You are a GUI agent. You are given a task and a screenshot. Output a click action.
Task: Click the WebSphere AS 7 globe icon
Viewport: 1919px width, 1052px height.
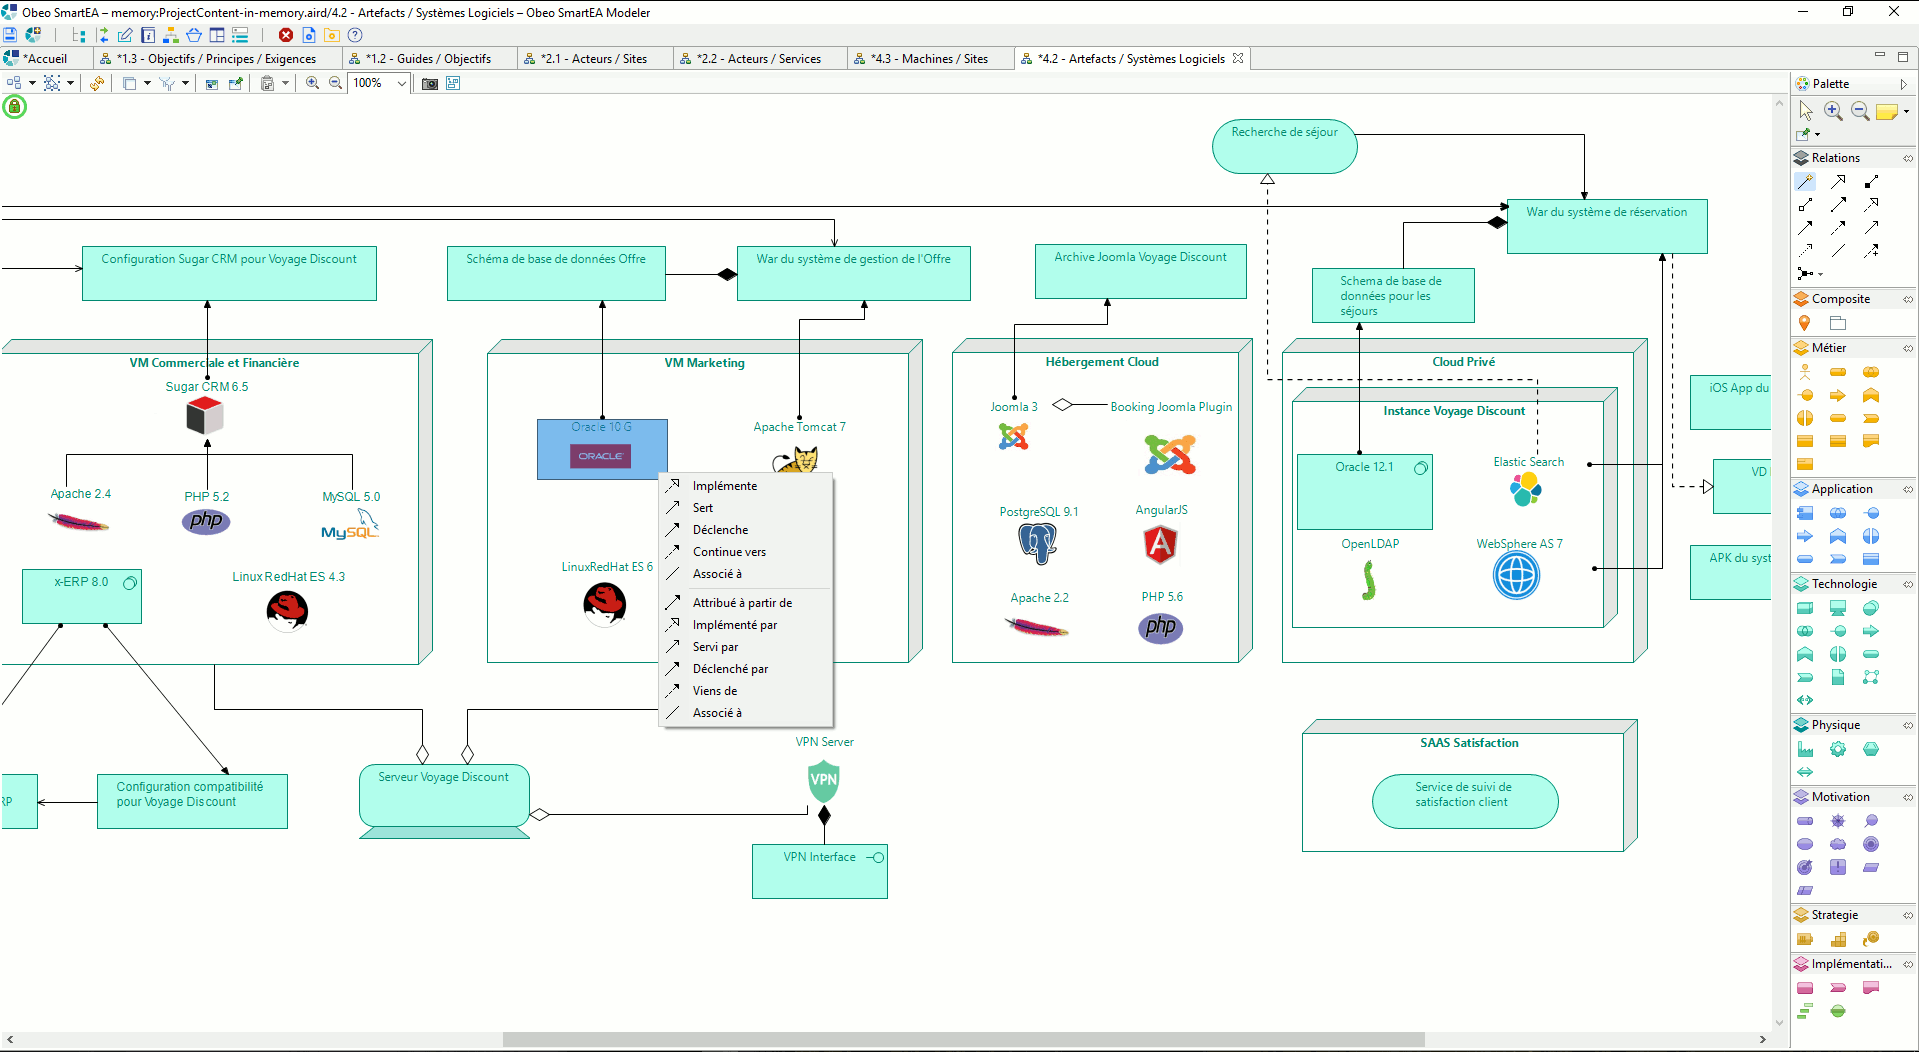(1517, 576)
